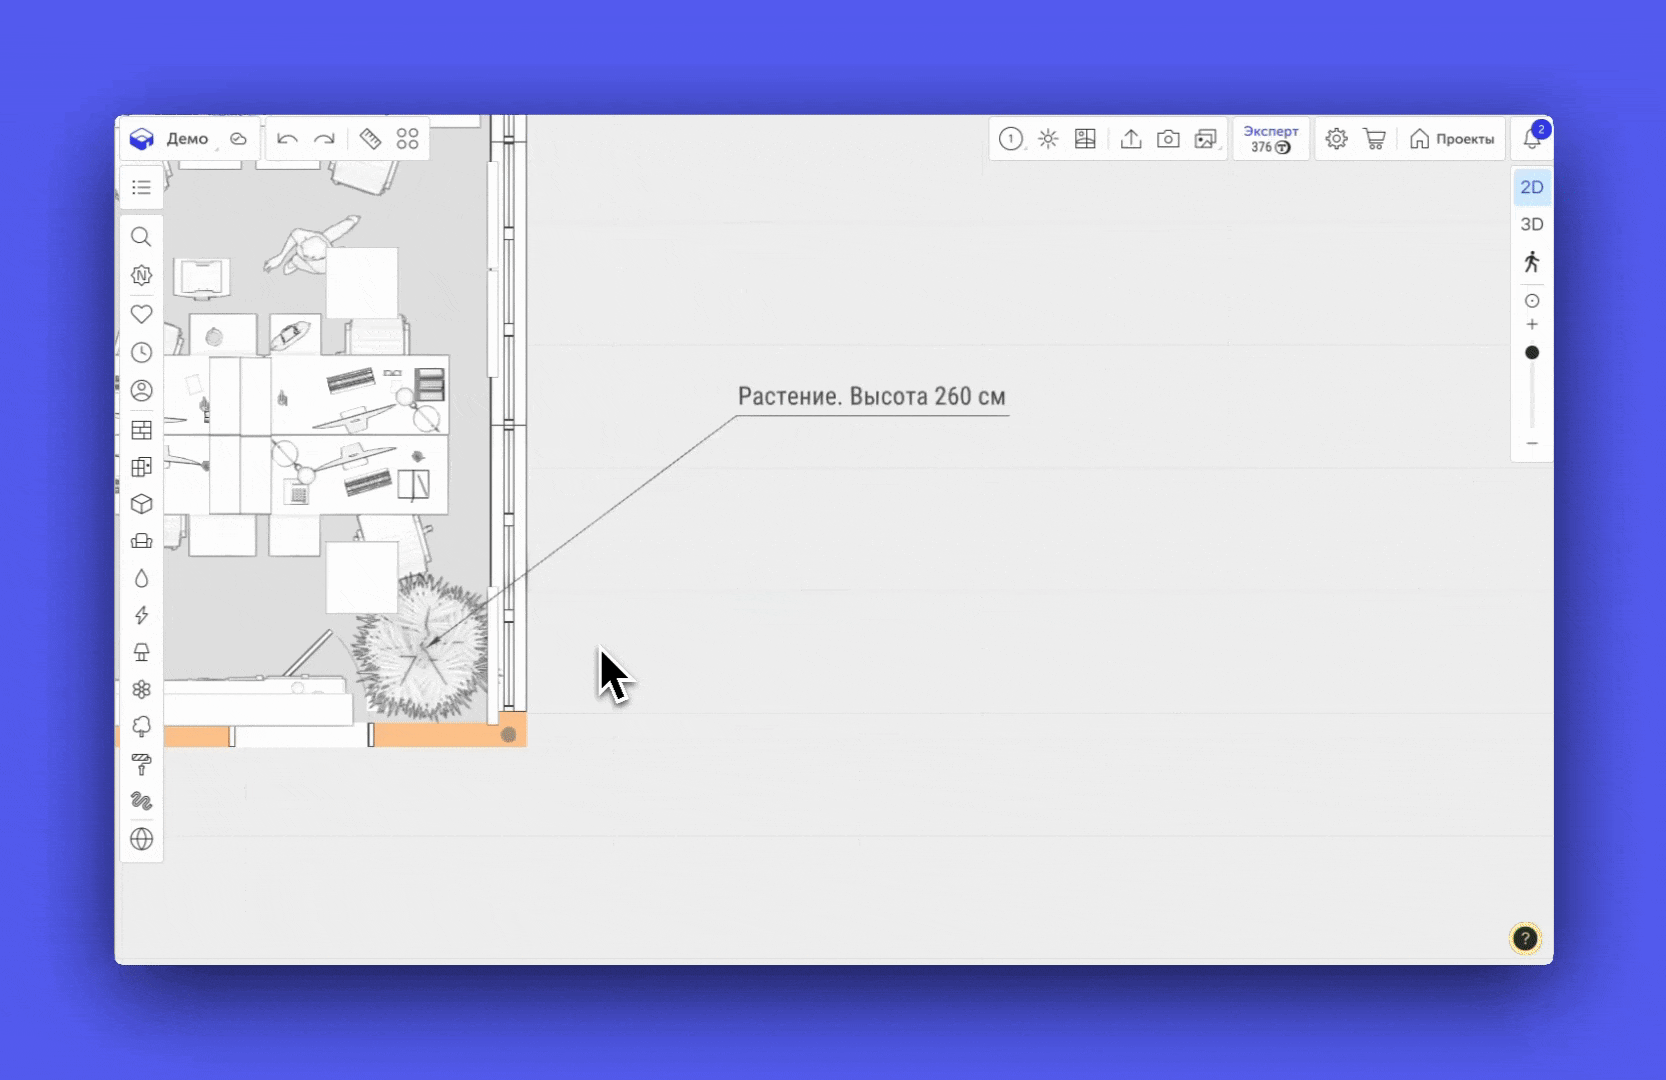Image resolution: width=1666 pixels, height=1080 pixels.
Task: Open the four-circles layout menu icon
Action: [x=407, y=139]
